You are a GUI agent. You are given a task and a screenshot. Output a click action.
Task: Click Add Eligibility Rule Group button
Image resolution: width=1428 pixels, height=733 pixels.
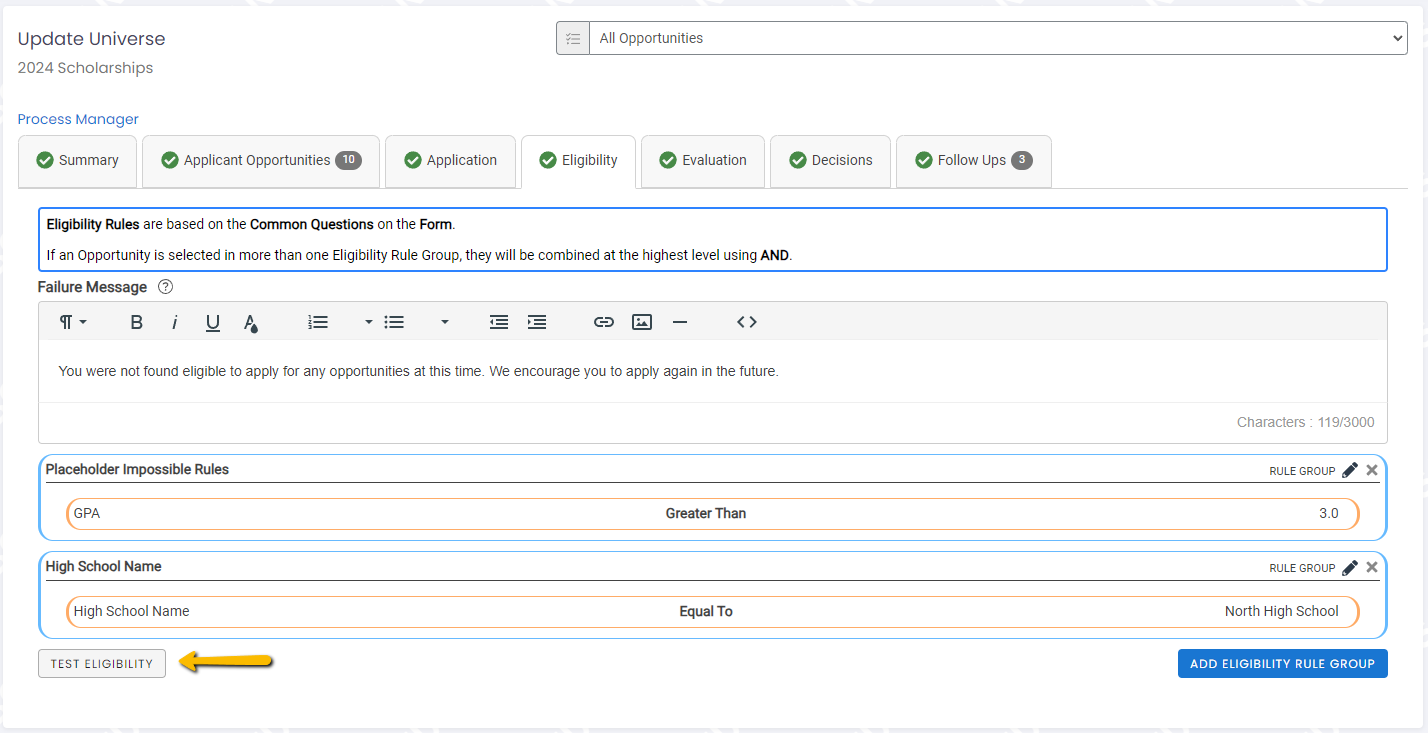coord(1282,664)
